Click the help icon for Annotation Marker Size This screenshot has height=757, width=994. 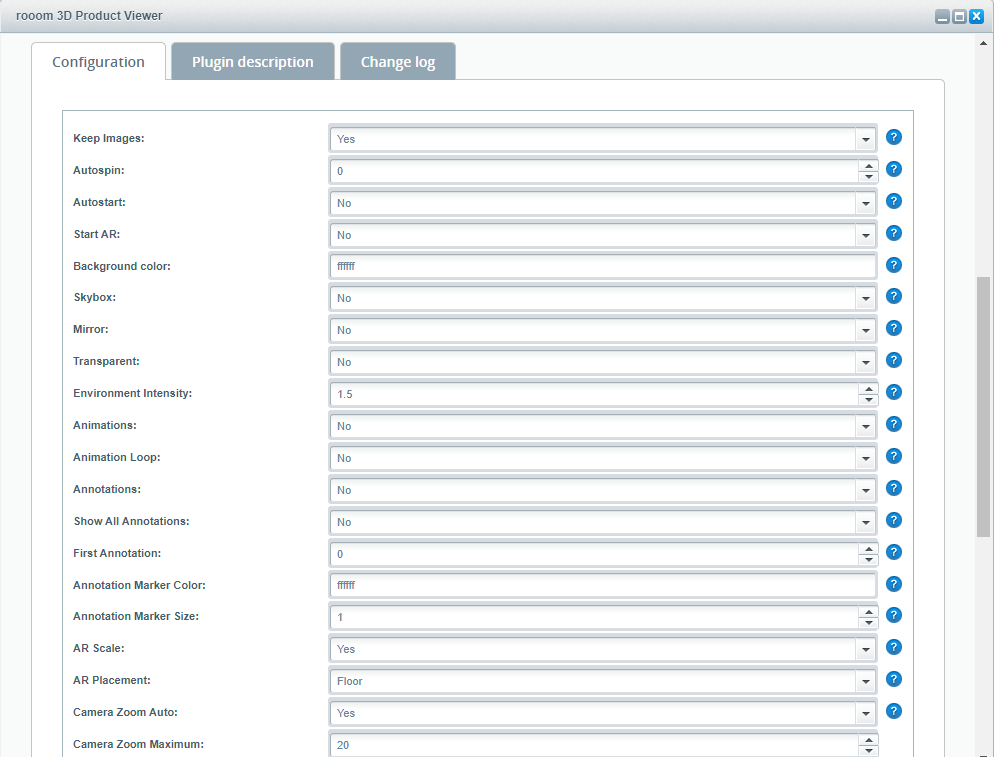click(x=894, y=615)
